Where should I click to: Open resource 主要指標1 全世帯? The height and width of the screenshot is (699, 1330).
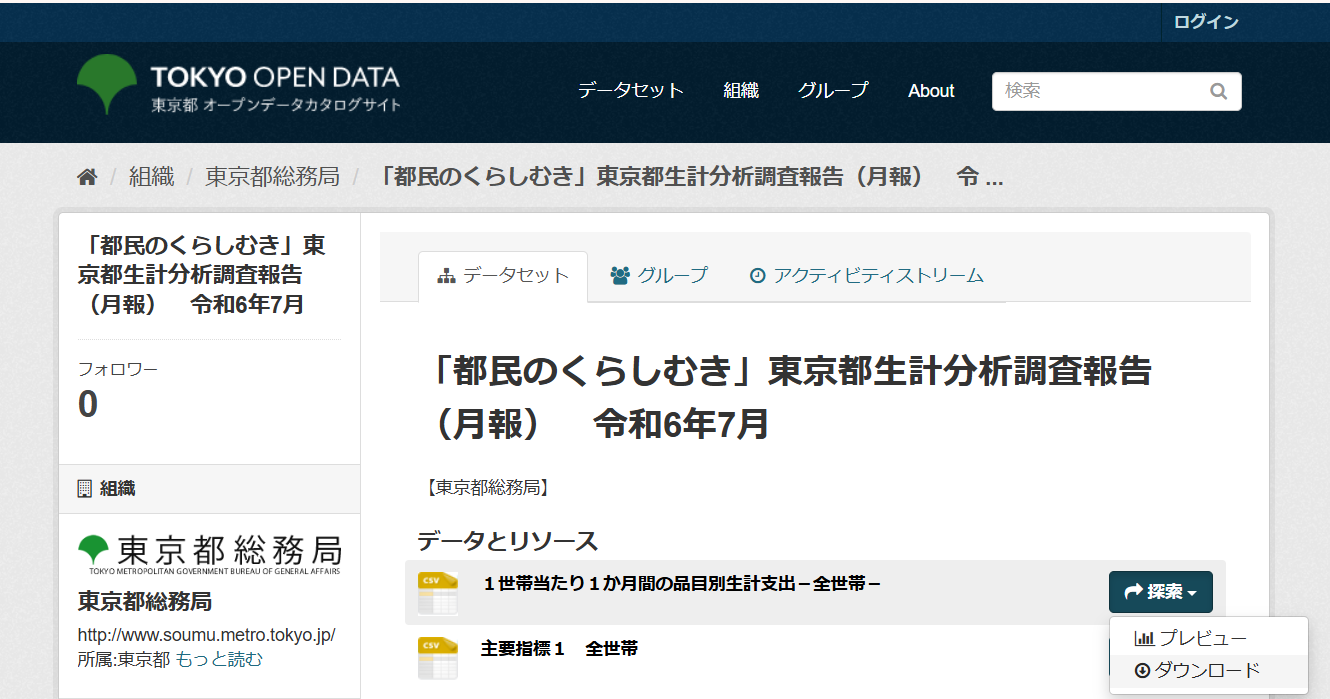(x=559, y=648)
